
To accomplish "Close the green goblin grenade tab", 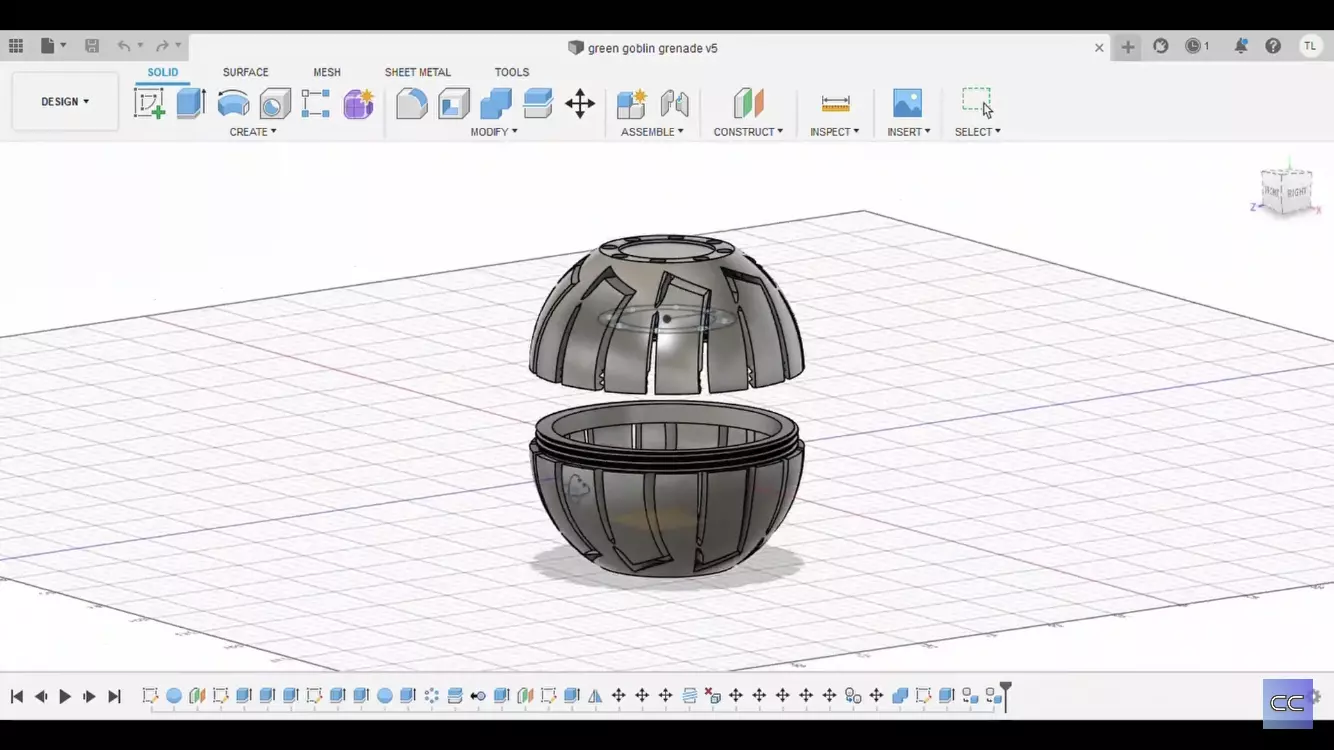I will click(x=1099, y=47).
